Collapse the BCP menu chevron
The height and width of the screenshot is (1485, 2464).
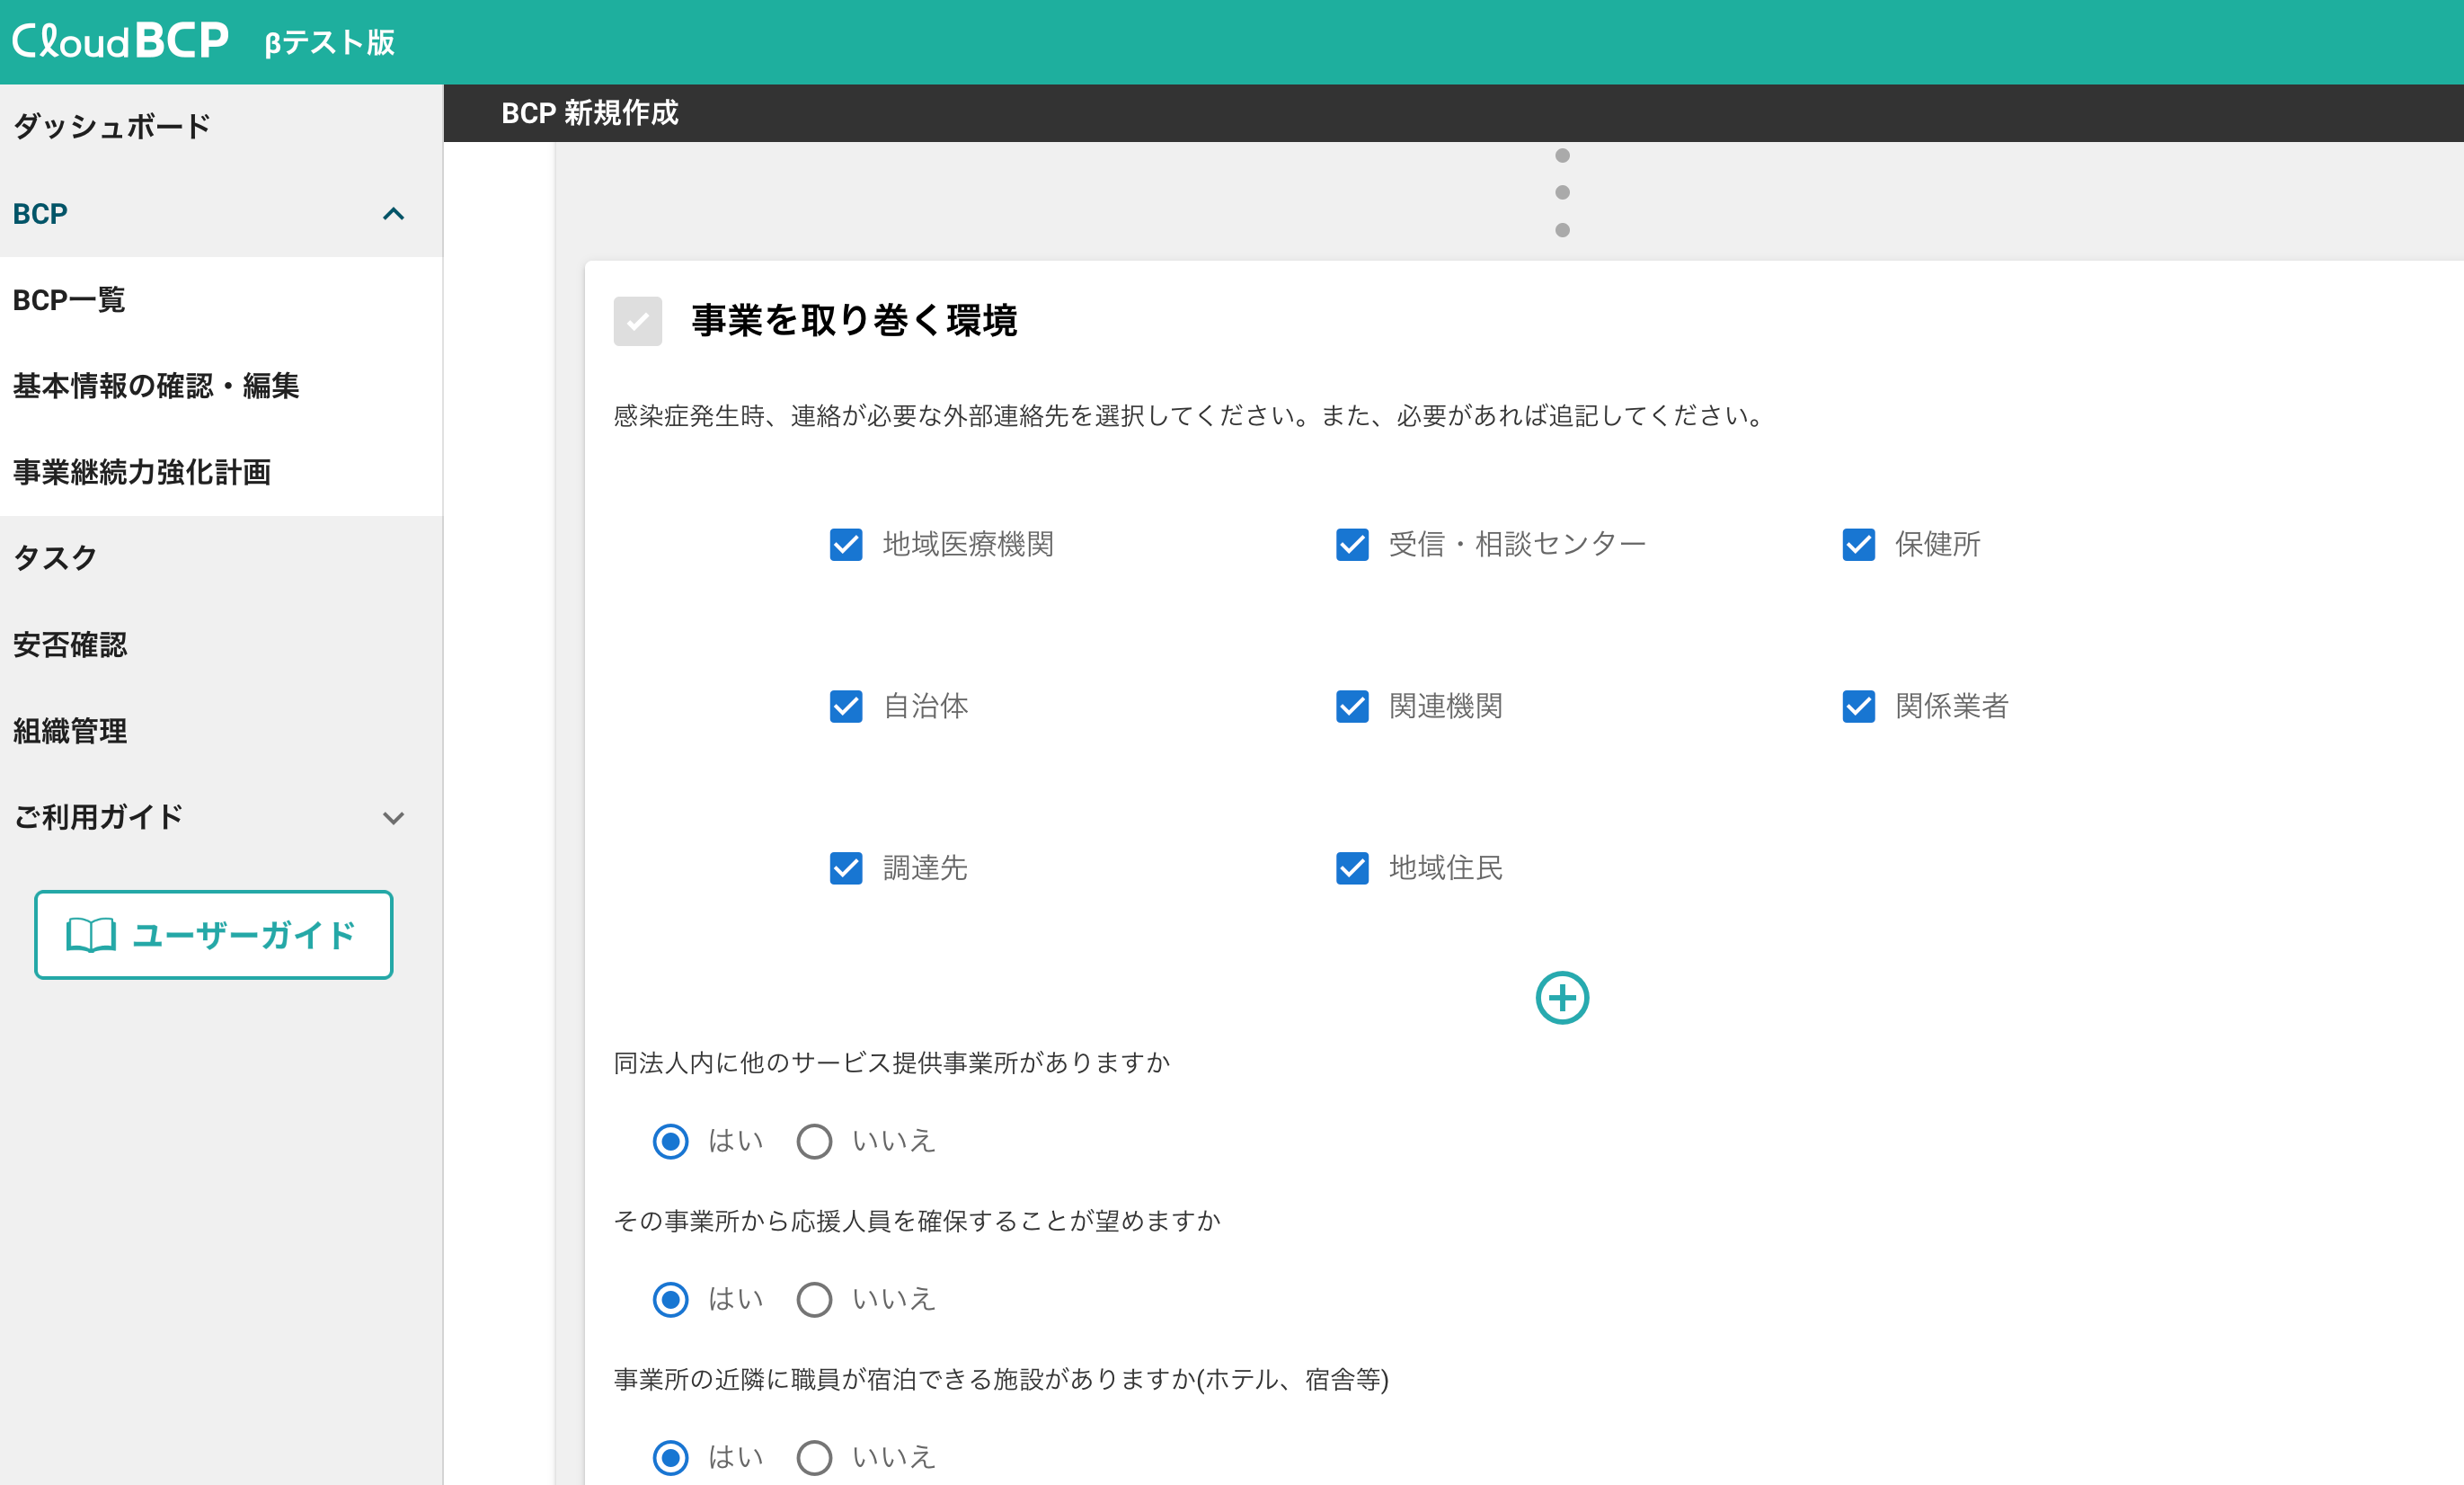pos(393,214)
